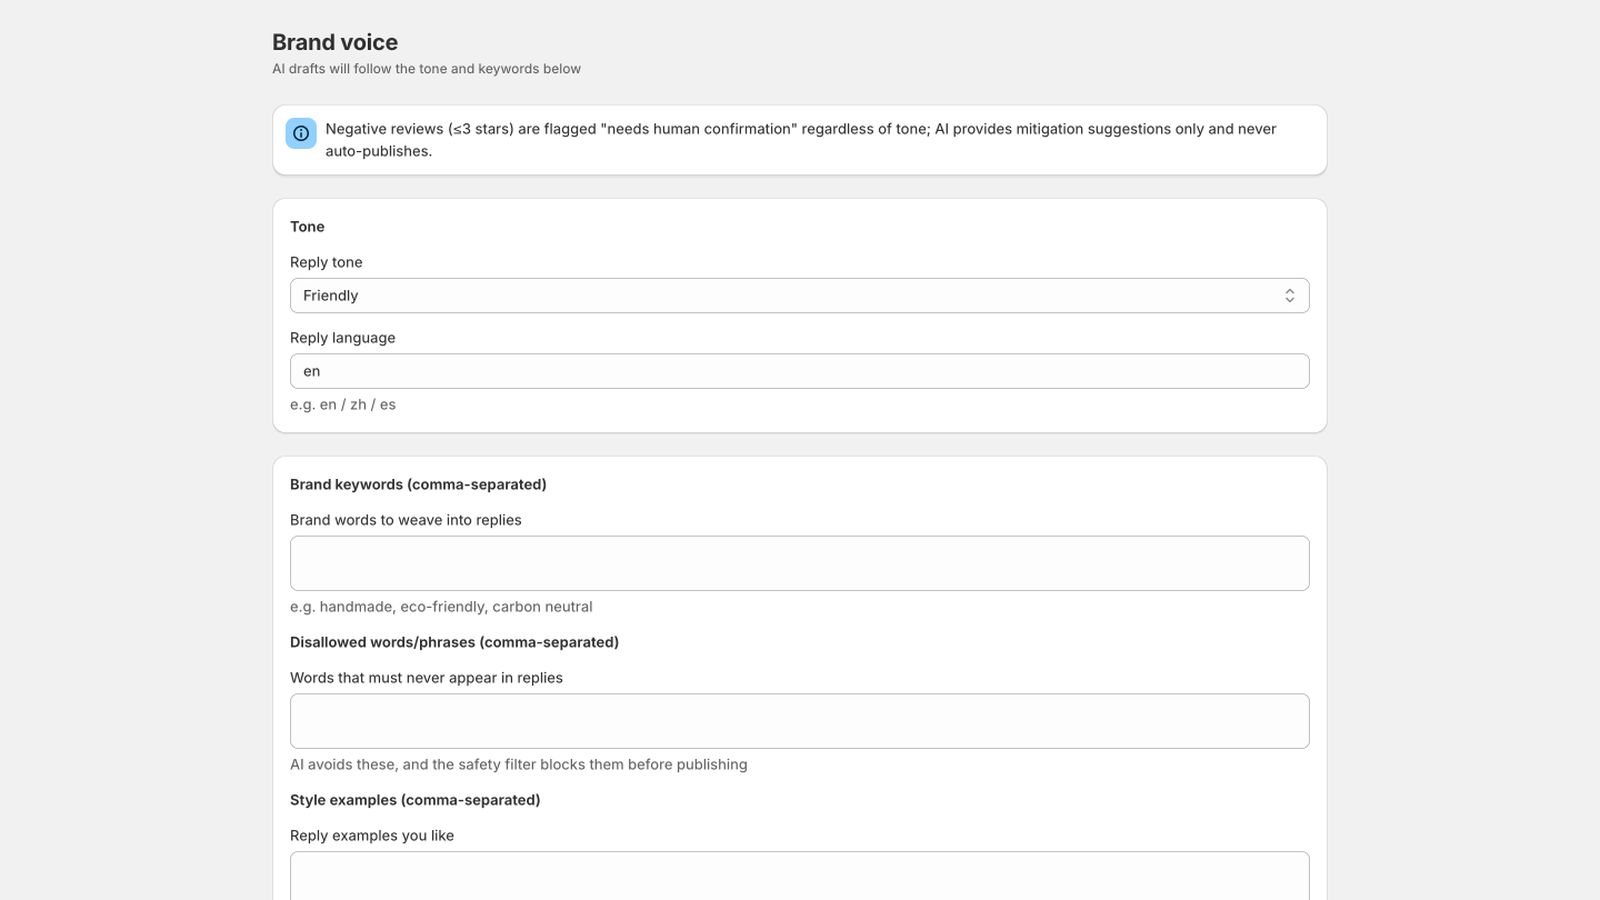The width and height of the screenshot is (1600, 900).
Task: Click the handmade, eco-friendly example hint
Action: 441,607
